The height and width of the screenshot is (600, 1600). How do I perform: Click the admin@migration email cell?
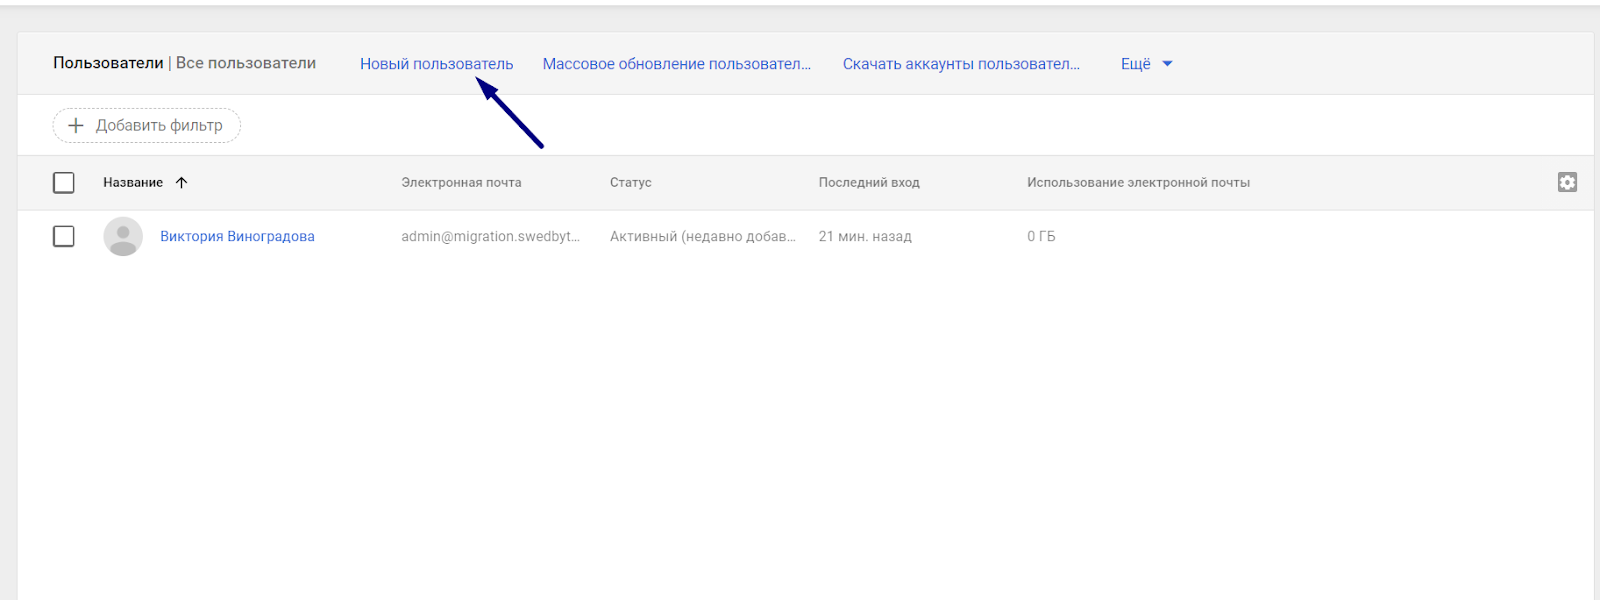pyautogui.click(x=490, y=237)
